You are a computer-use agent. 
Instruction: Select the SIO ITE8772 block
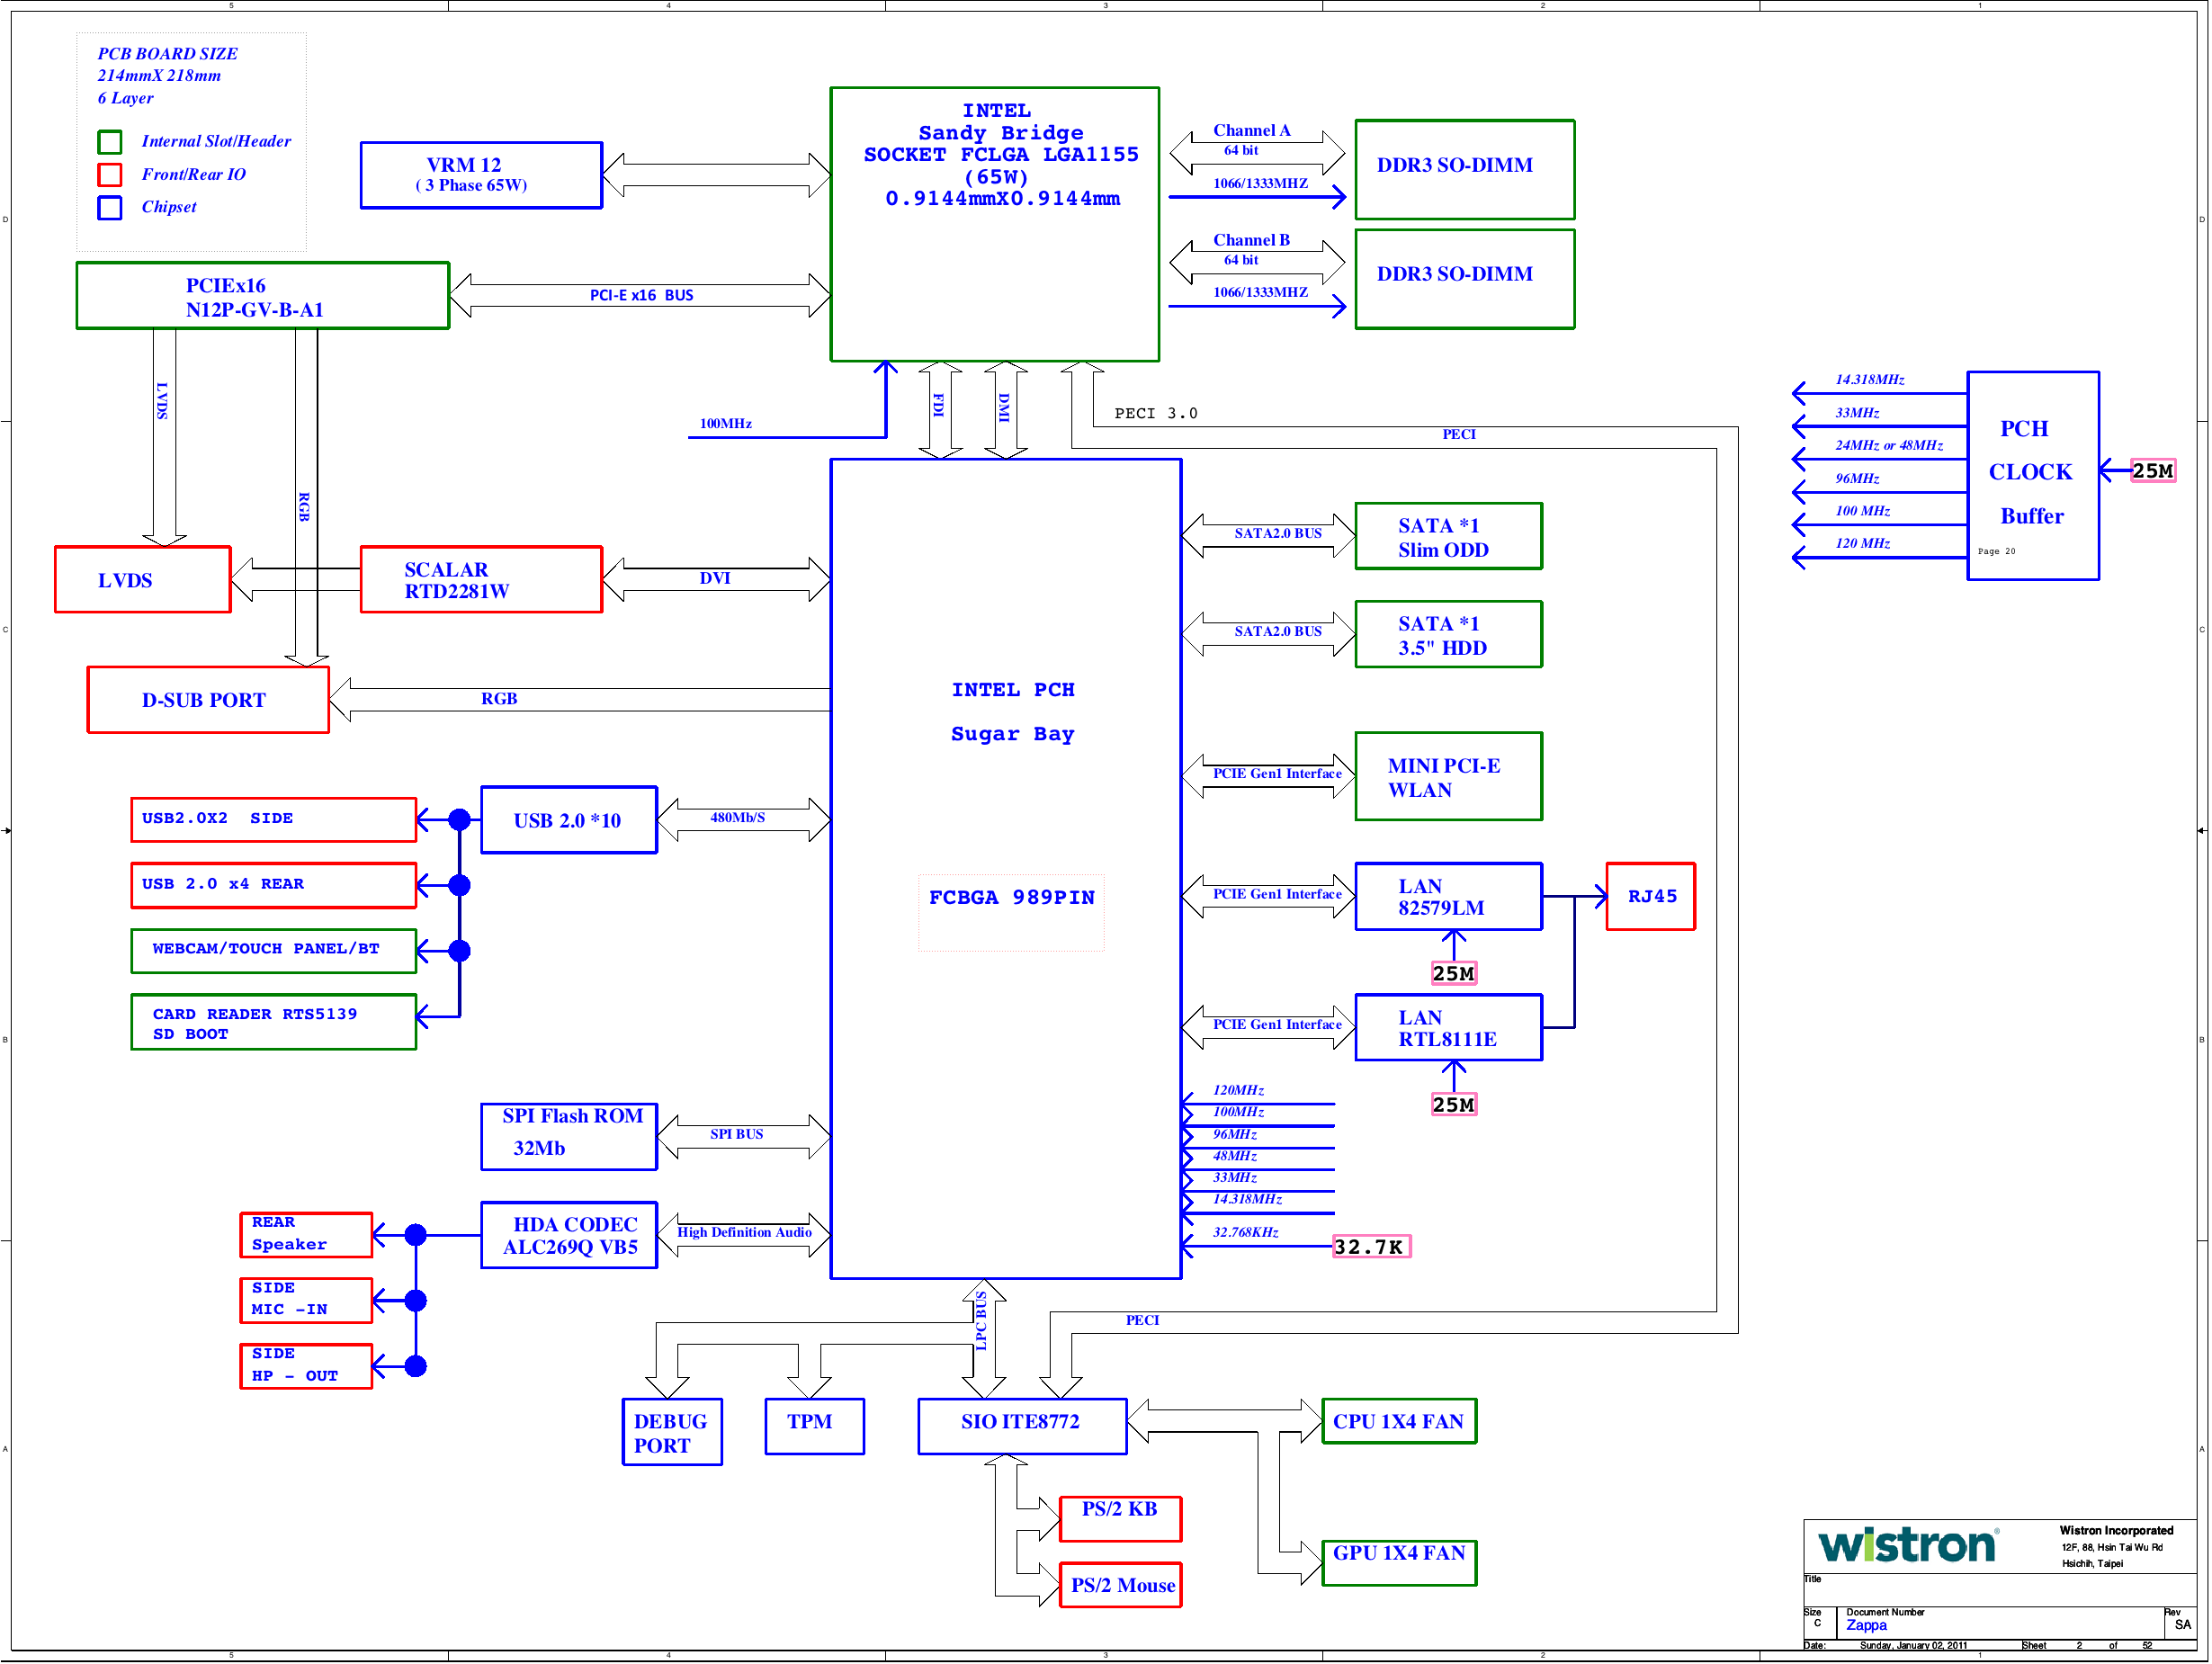pos(1022,1427)
